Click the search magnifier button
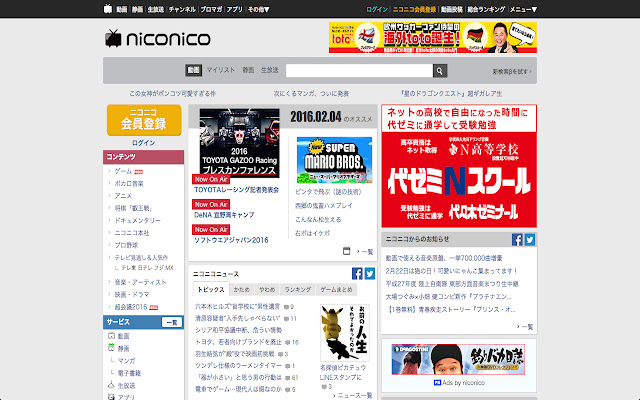The width and height of the screenshot is (640, 400). point(440,71)
